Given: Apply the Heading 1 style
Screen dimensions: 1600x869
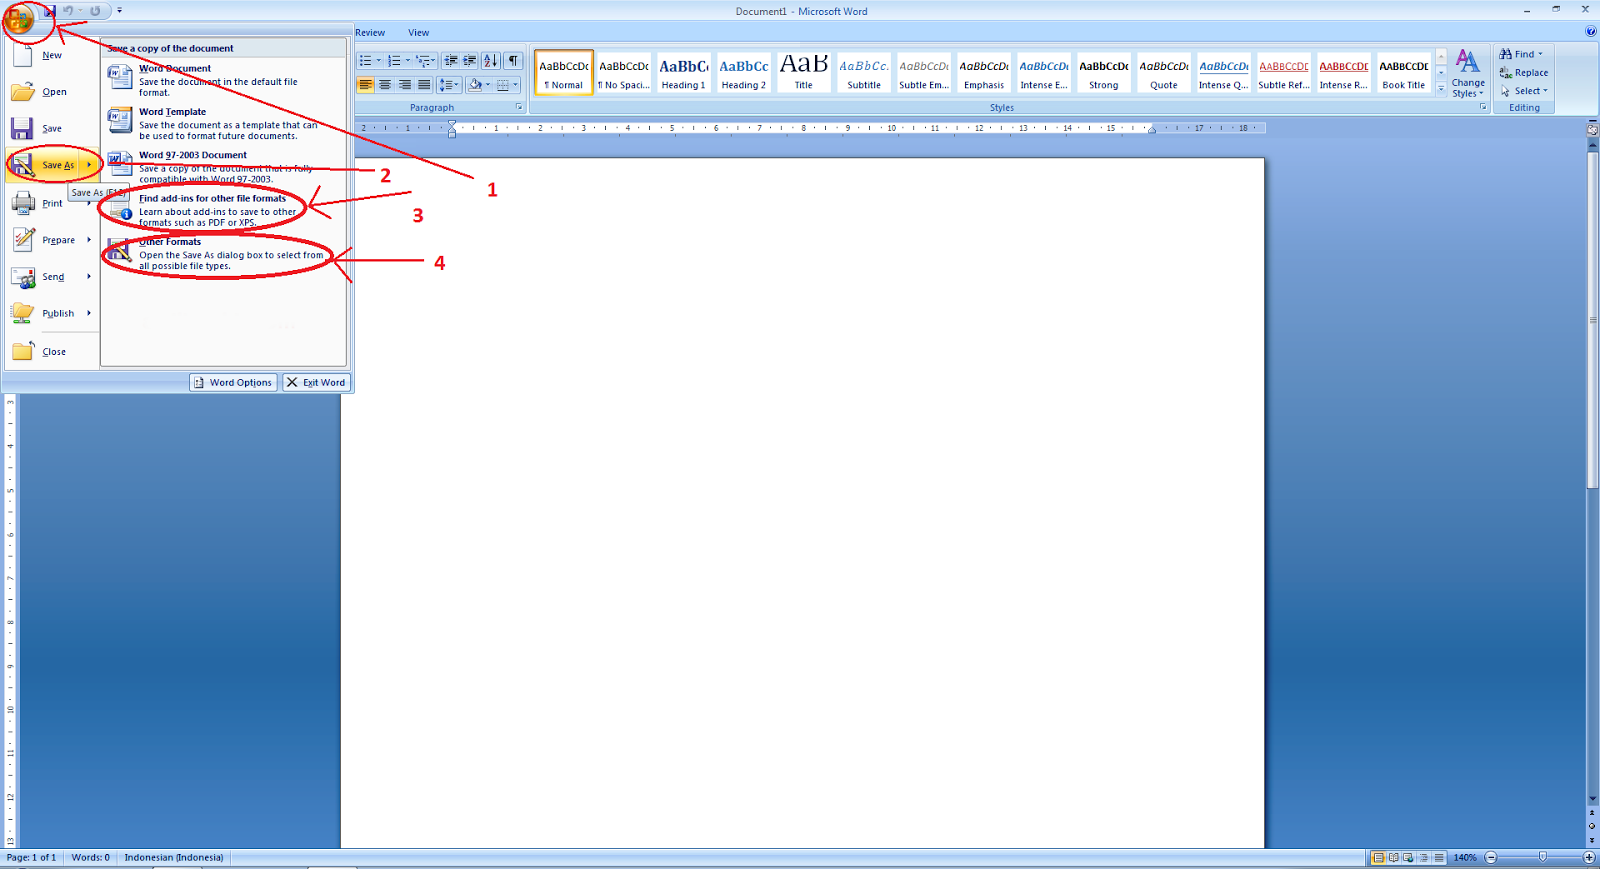Looking at the screenshot, I should pyautogui.click(x=684, y=72).
